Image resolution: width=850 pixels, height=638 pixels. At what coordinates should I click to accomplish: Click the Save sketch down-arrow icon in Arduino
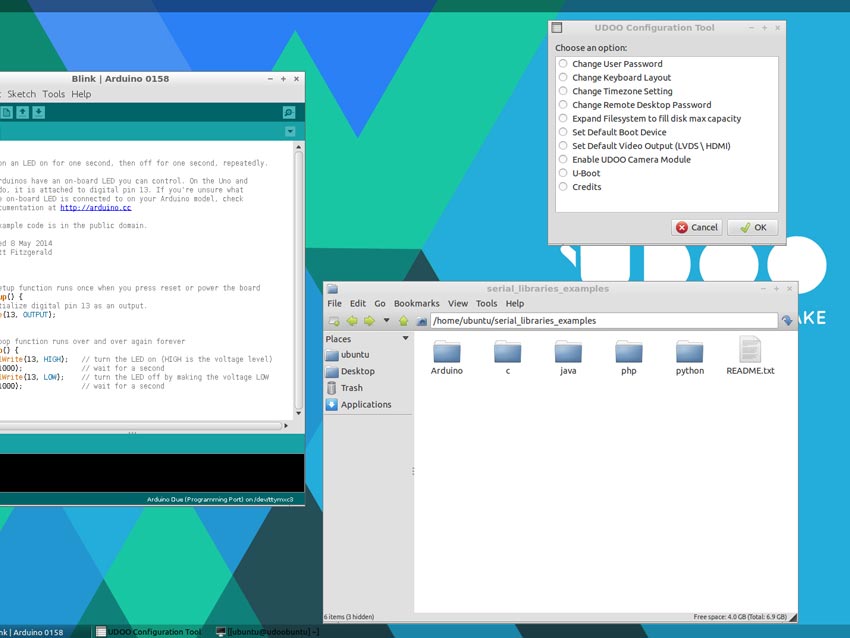[38, 112]
